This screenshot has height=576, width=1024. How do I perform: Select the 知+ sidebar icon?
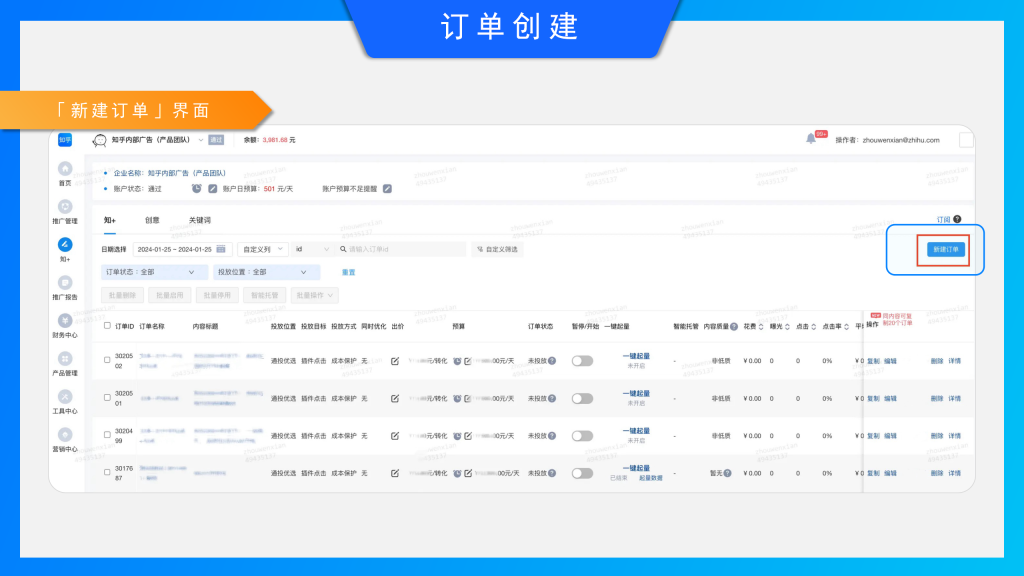65,244
